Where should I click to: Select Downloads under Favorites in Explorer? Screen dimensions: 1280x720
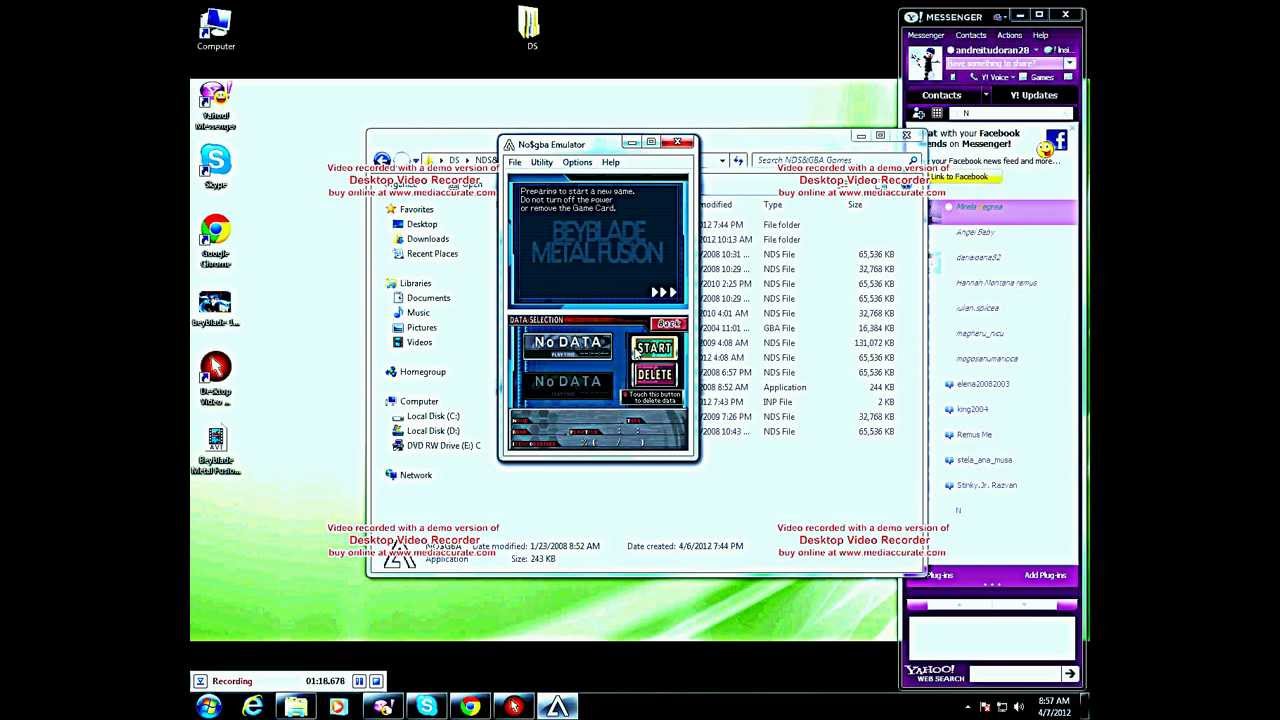pyautogui.click(x=428, y=239)
